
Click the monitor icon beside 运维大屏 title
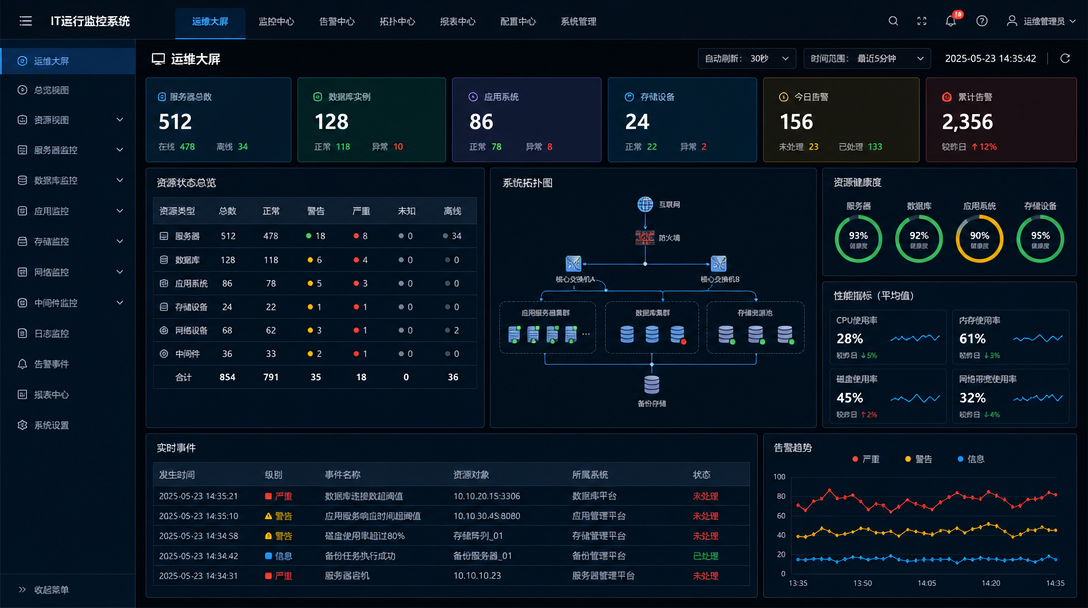point(158,59)
